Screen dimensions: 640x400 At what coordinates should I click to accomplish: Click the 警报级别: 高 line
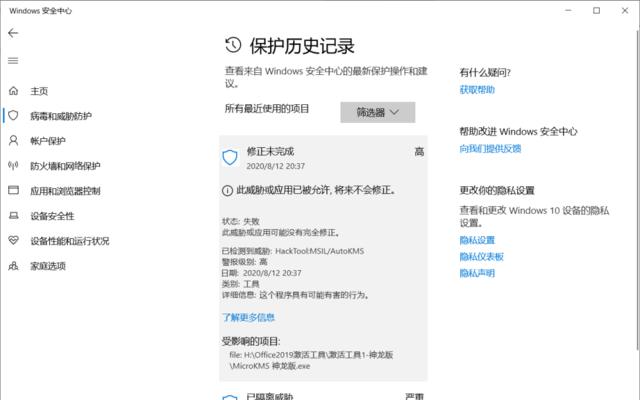click(x=245, y=262)
